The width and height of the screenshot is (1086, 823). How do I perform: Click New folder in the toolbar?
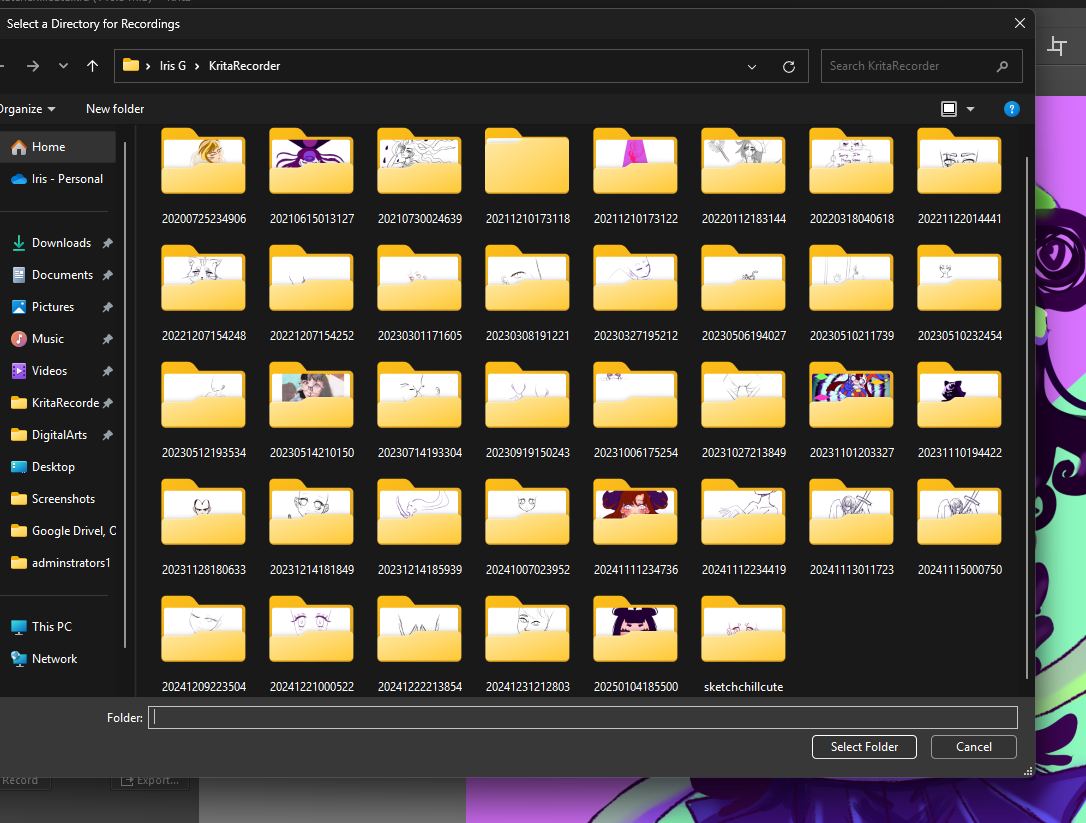[x=115, y=109]
